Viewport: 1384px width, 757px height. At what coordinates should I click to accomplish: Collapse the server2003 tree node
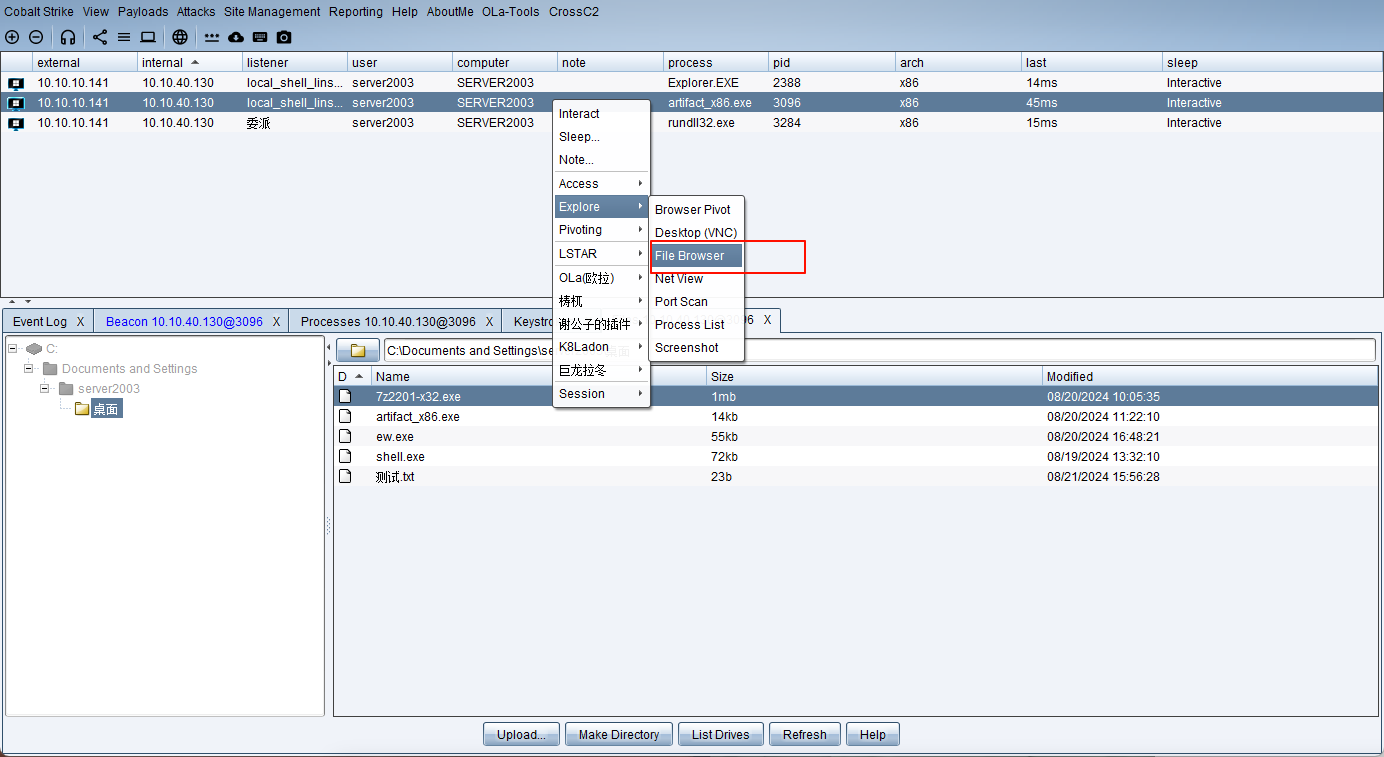click(x=45, y=388)
